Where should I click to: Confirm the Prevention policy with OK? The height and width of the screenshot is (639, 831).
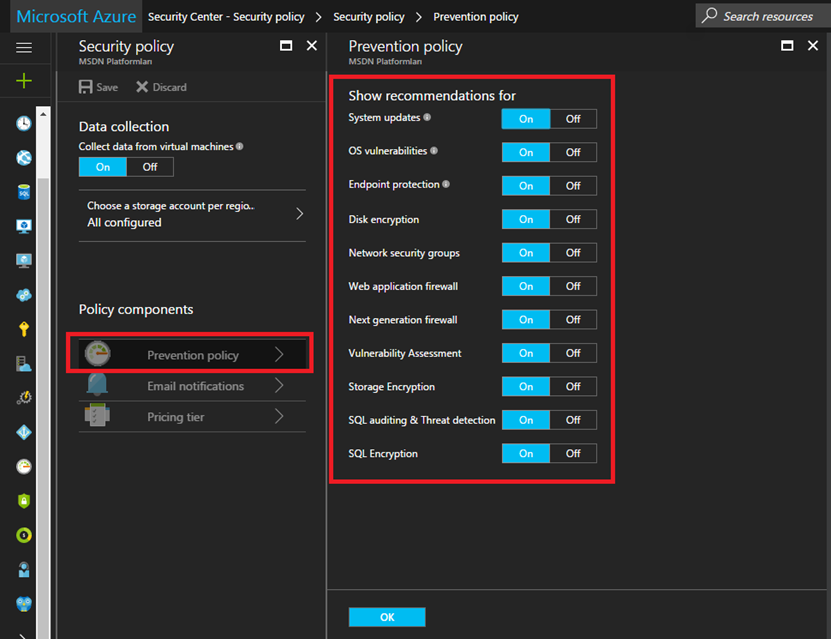pyautogui.click(x=387, y=617)
